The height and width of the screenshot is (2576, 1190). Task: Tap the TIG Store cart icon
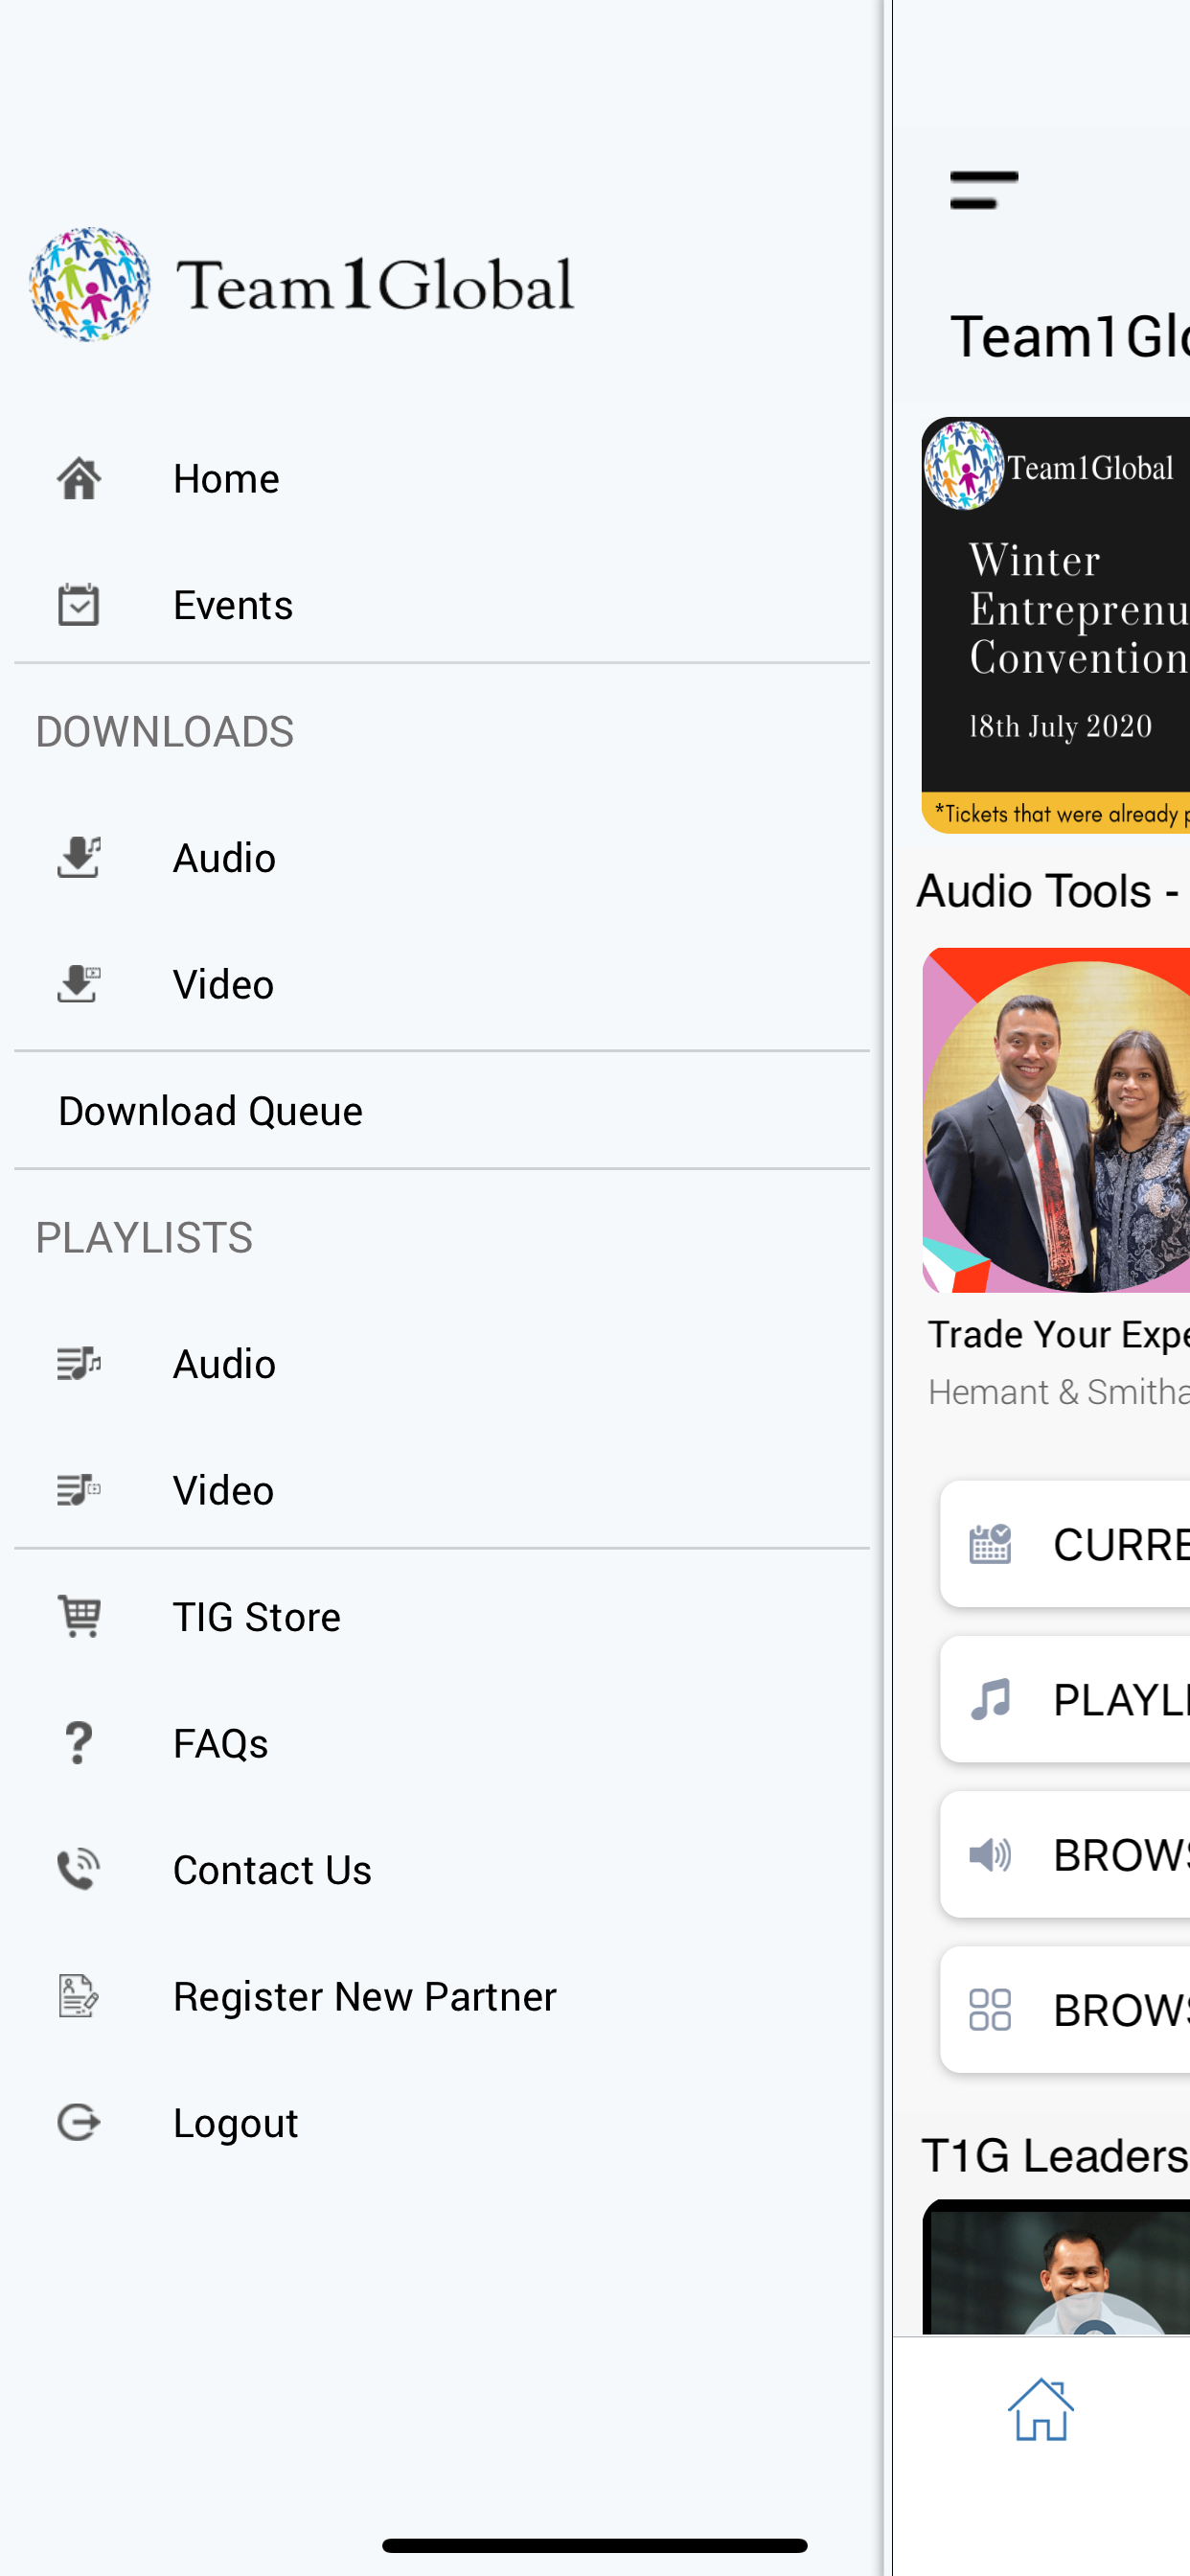tap(79, 1616)
